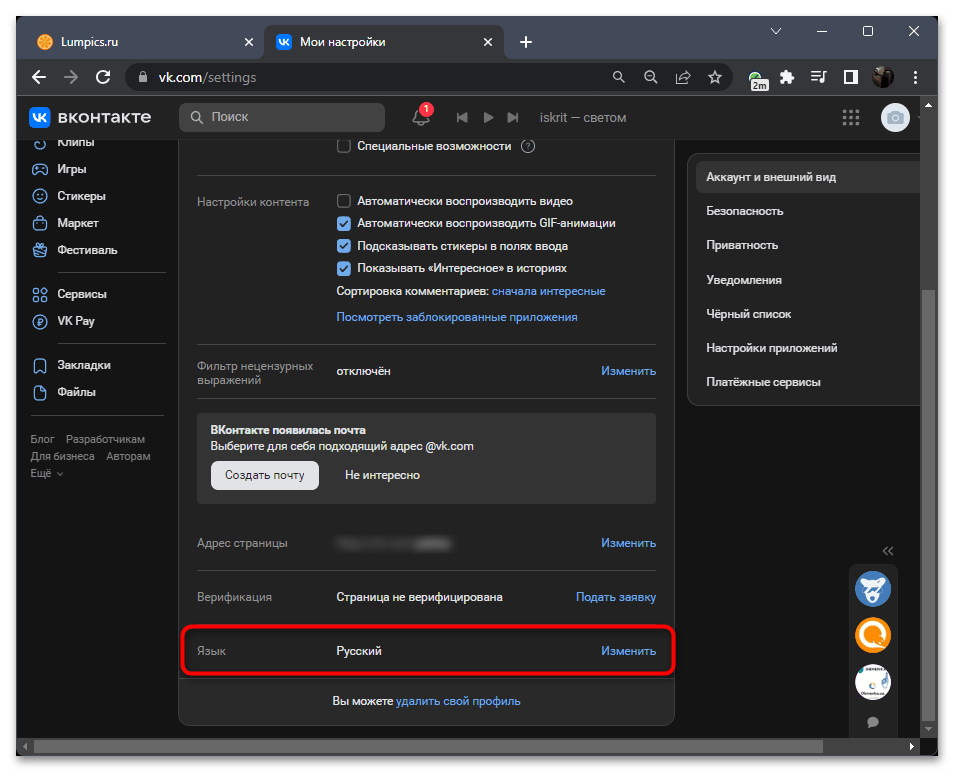This screenshot has width=954, height=772.
Task: Open the profile camera avatar menu
Action: click(895, 117)
